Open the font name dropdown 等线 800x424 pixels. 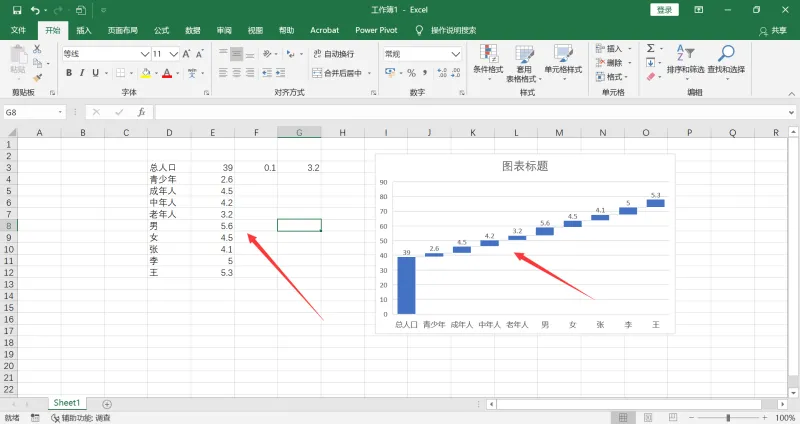[x=145, y=54]
